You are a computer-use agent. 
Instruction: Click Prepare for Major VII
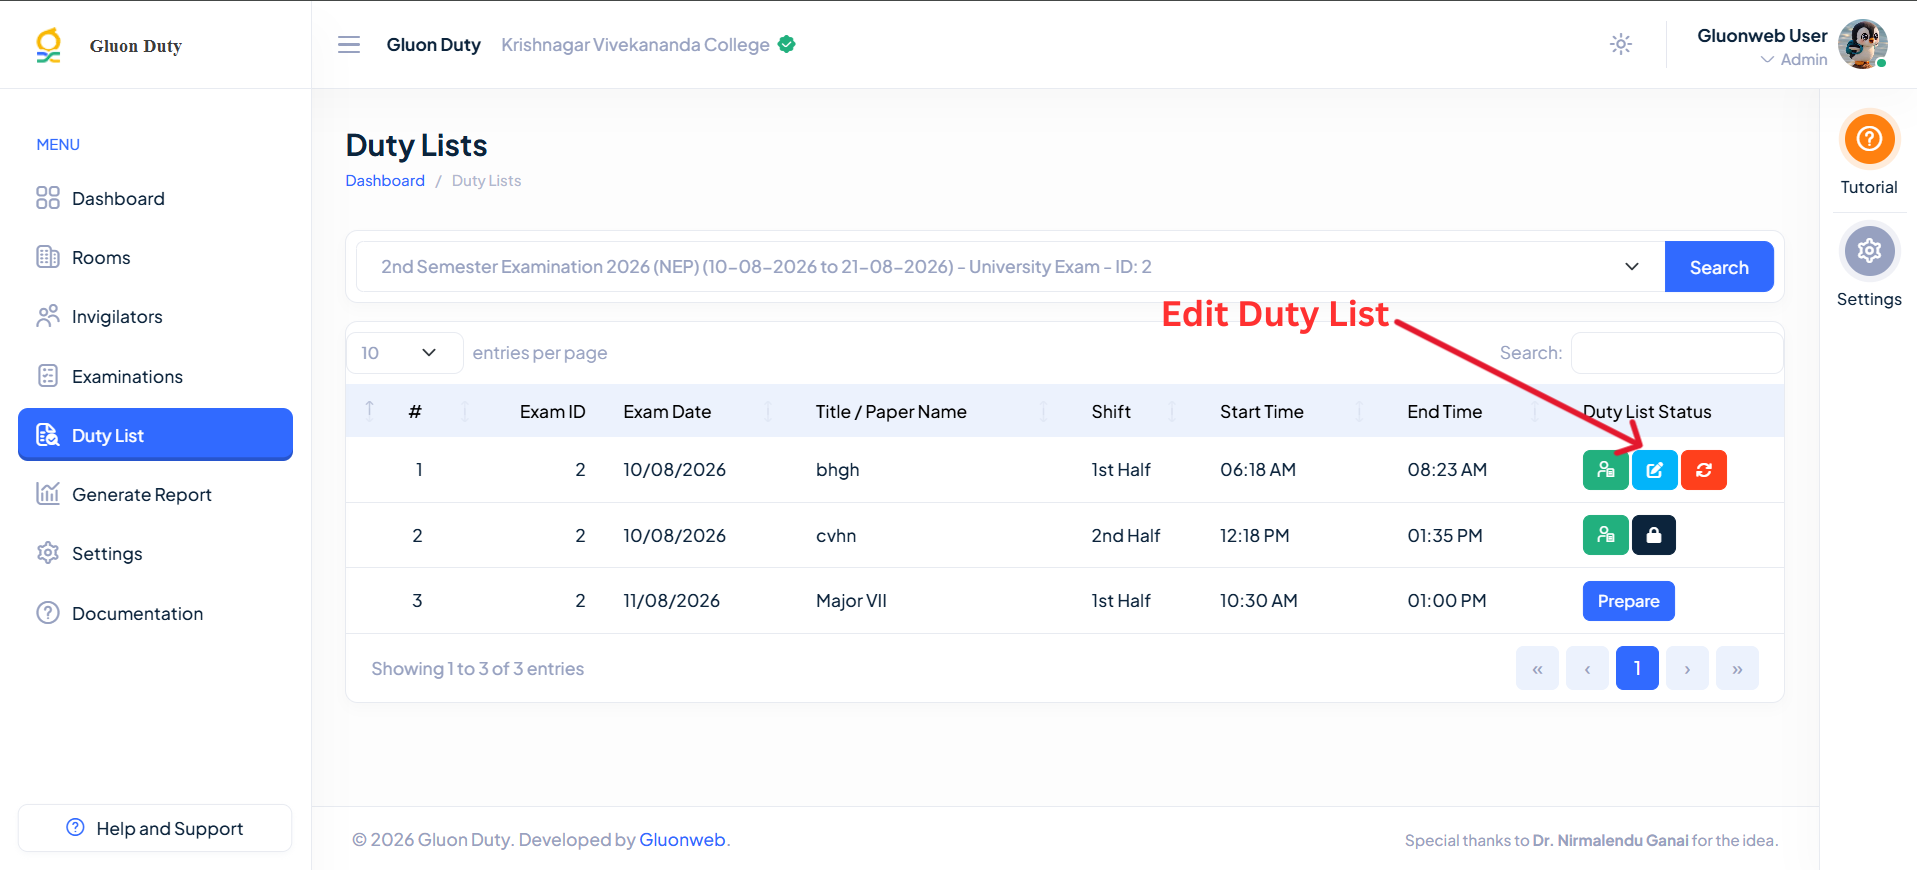1628,601
